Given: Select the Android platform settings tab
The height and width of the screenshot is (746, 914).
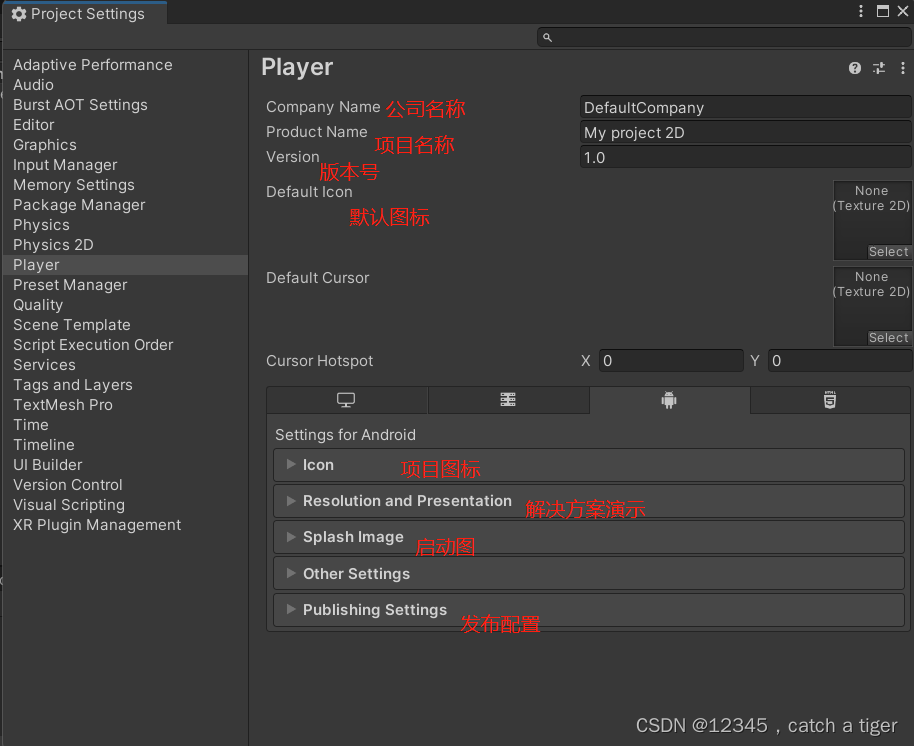Looking at the screenshot, I should [x=669, y=400].
